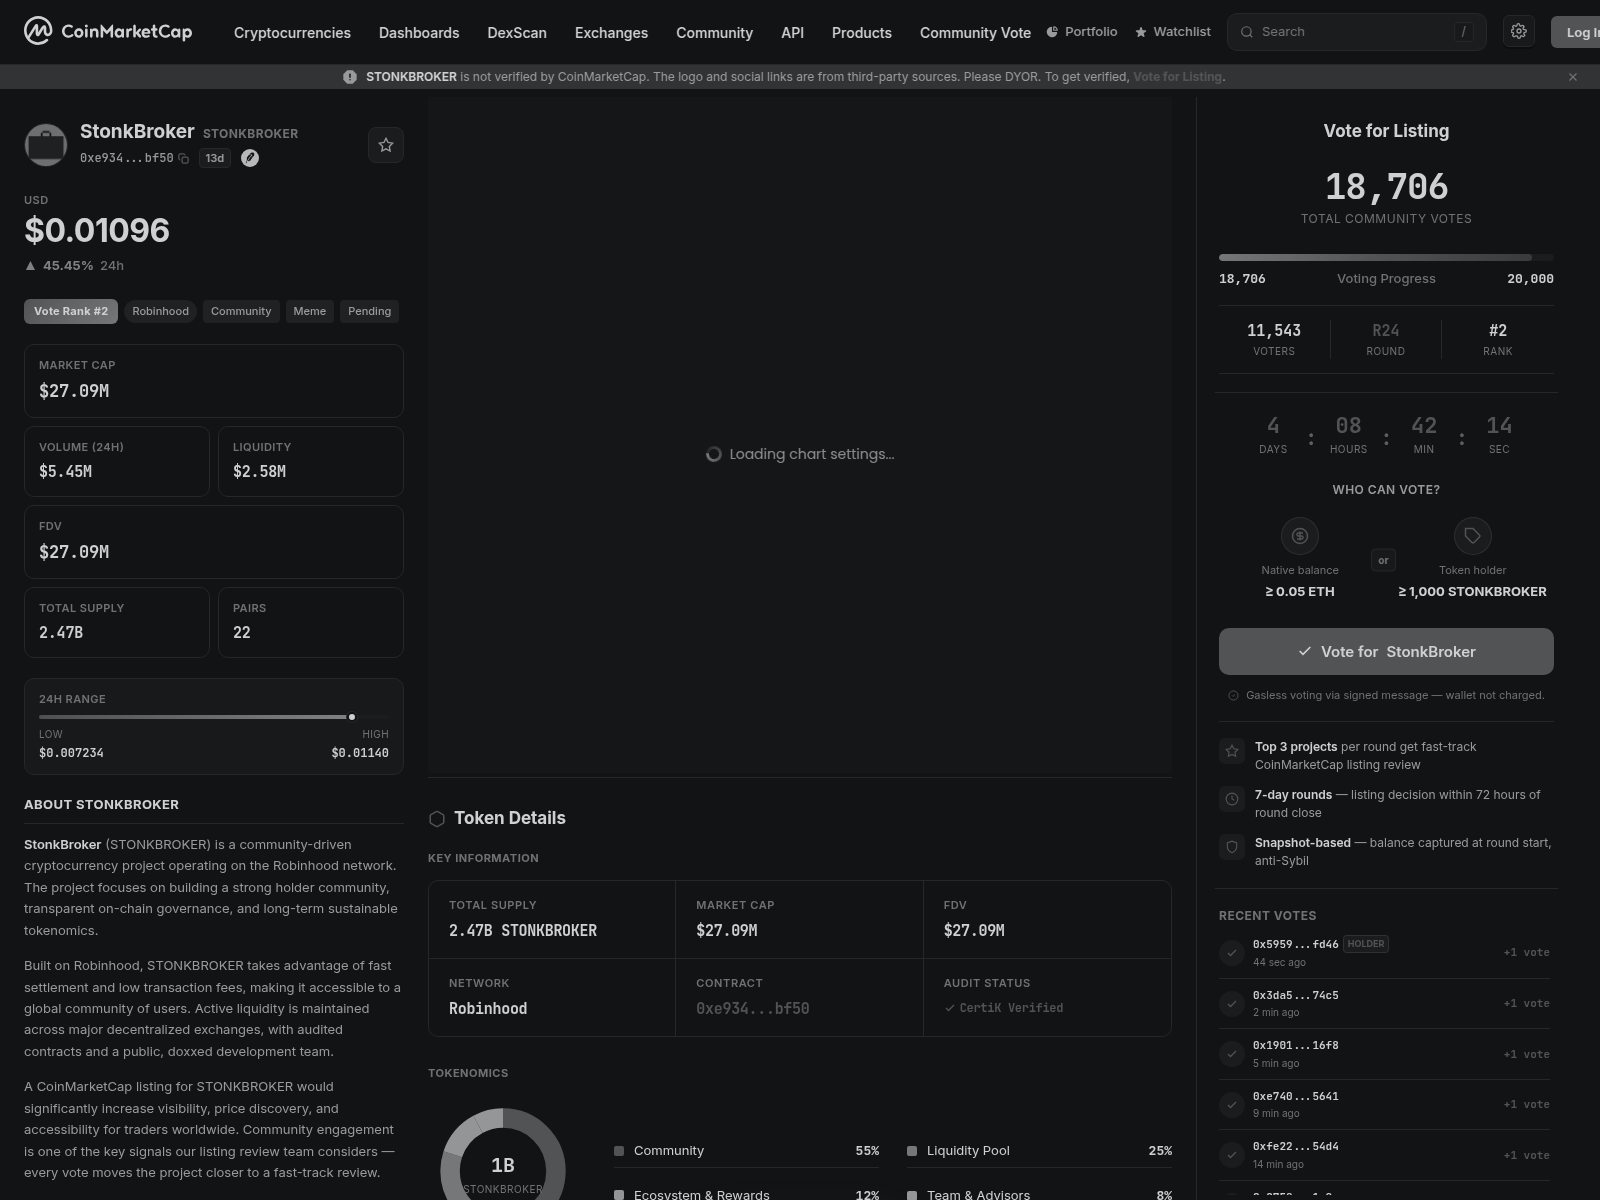Click the Liquidity $2.58M card
Screen dimensions: 1600x1200
[x=311, y=461]
